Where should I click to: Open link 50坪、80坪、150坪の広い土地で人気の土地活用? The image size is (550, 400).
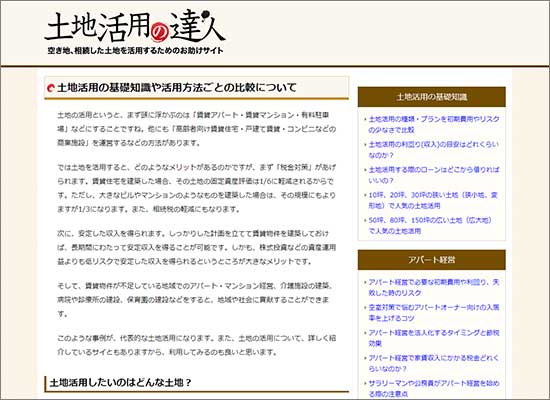pos(430,226)
